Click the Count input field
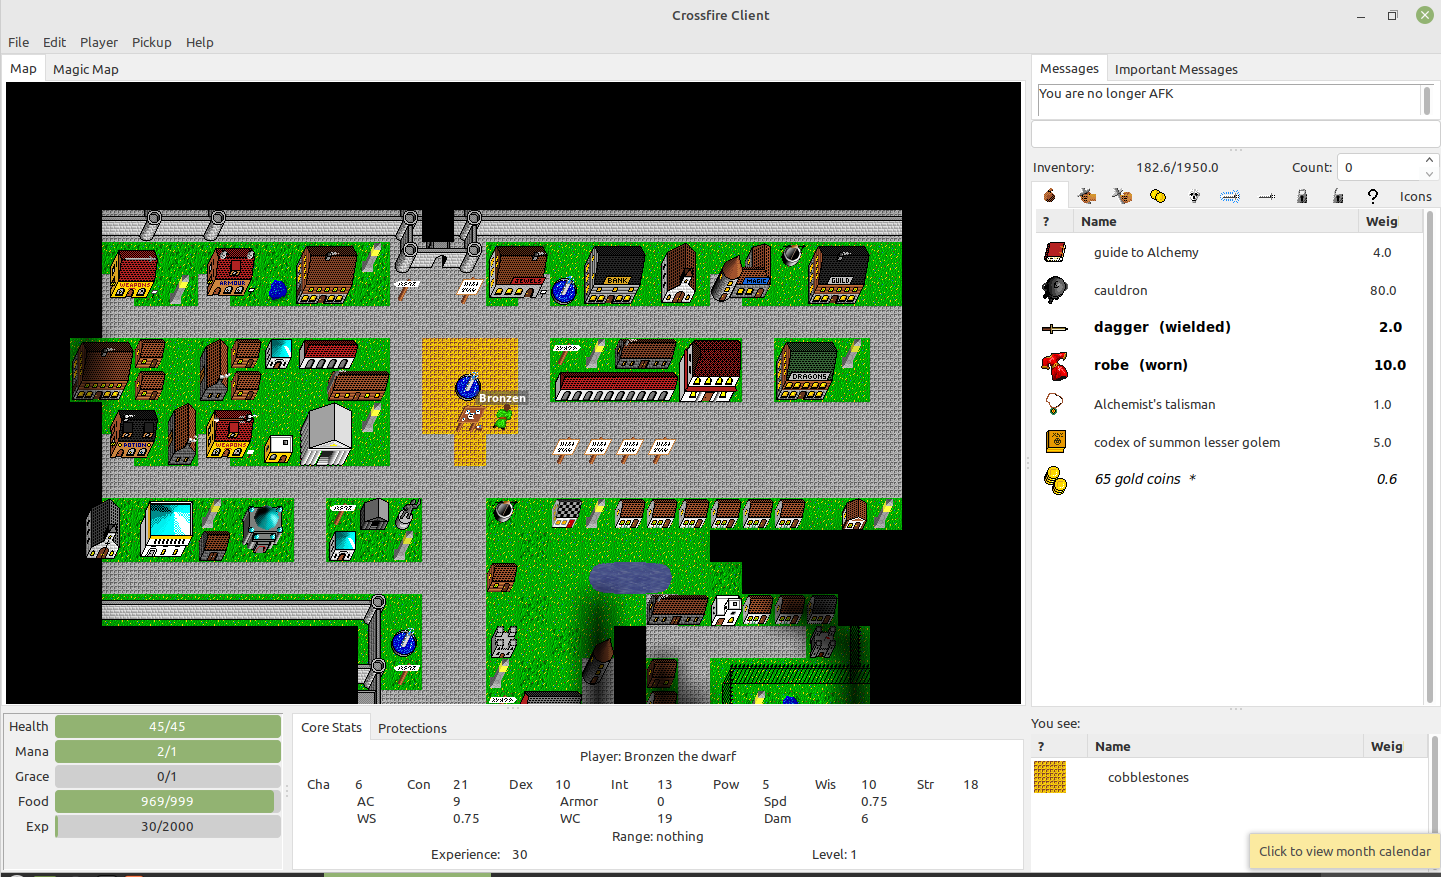The width and height of the screenshot is (1441, 877). pos(1380,167)
